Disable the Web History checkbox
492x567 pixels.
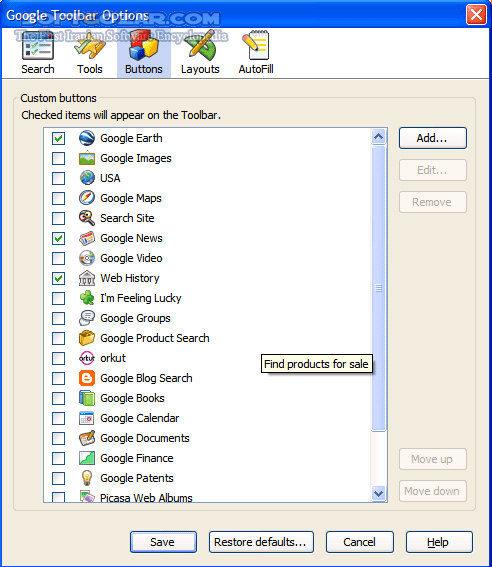59,278
